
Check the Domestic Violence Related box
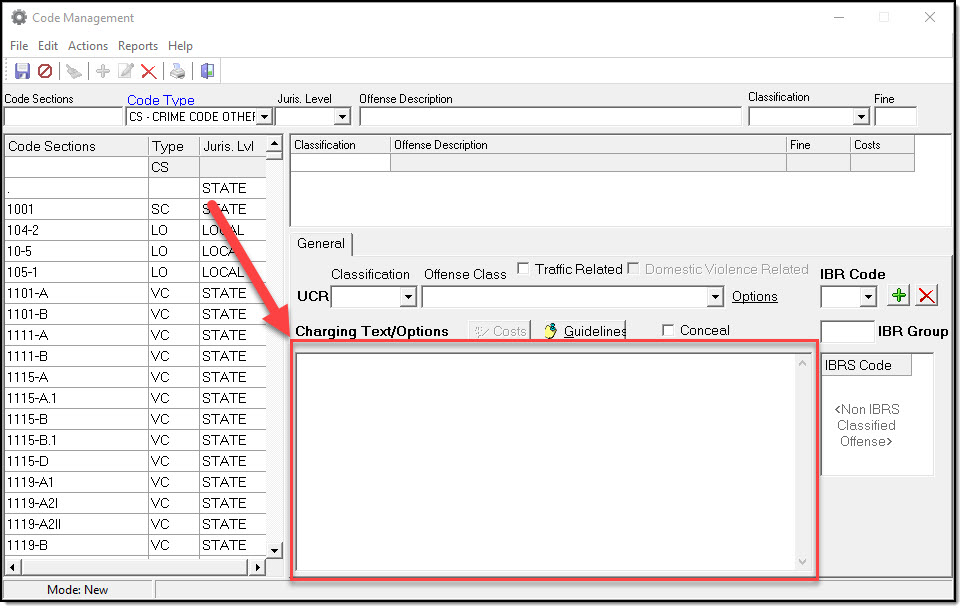click(633, 269)
